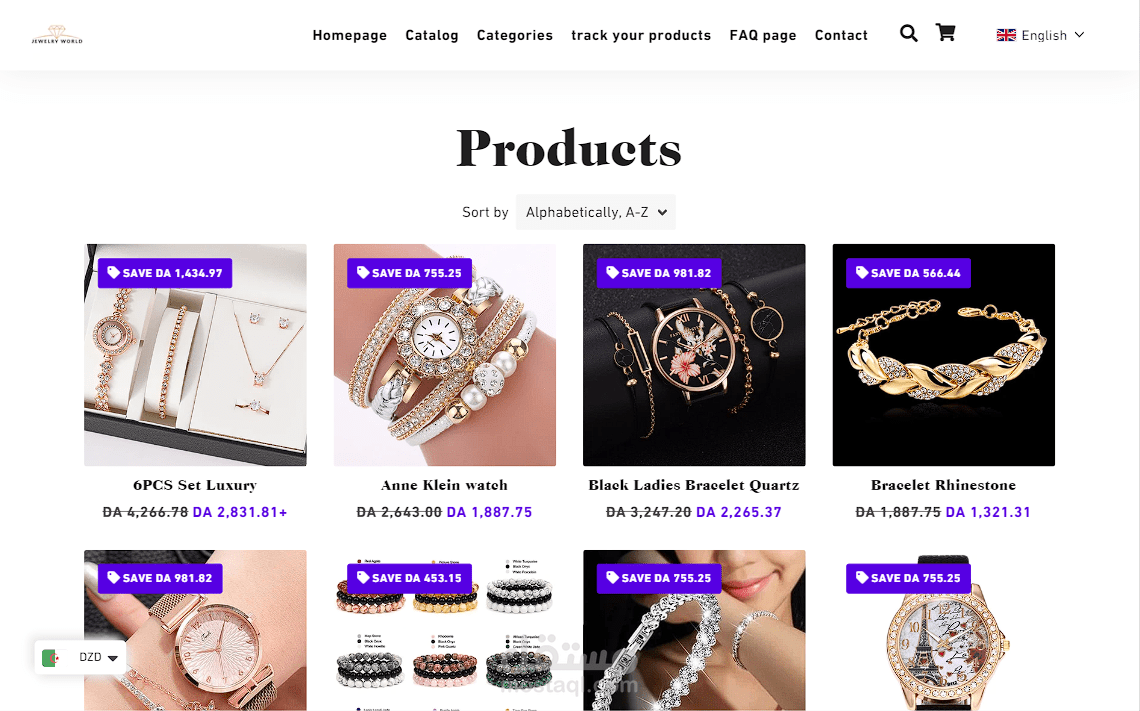This screenshot has height=711, width=1140.
Task: Open the Bracelet Rhinestone product image
Action: (x=944, y=355)
